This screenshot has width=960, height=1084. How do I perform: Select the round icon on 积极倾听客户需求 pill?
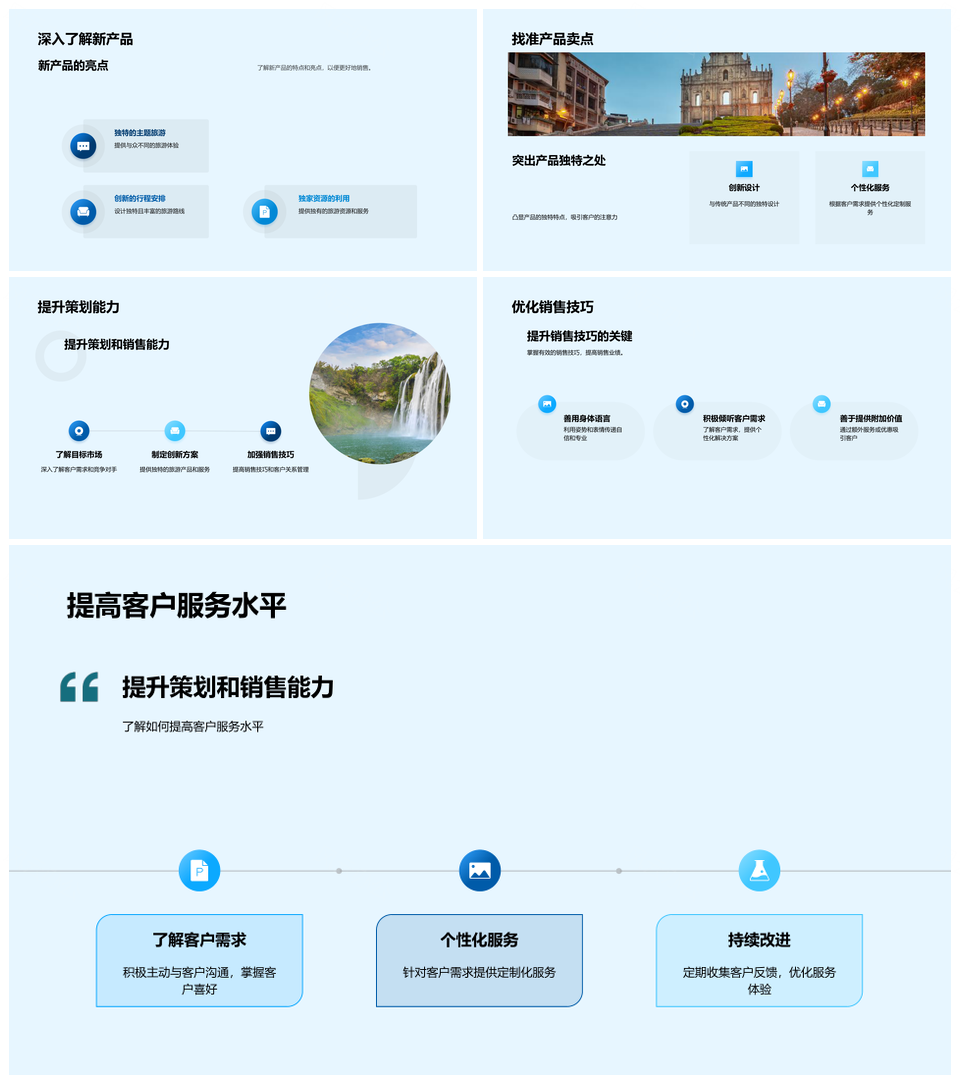pos(685,404)
